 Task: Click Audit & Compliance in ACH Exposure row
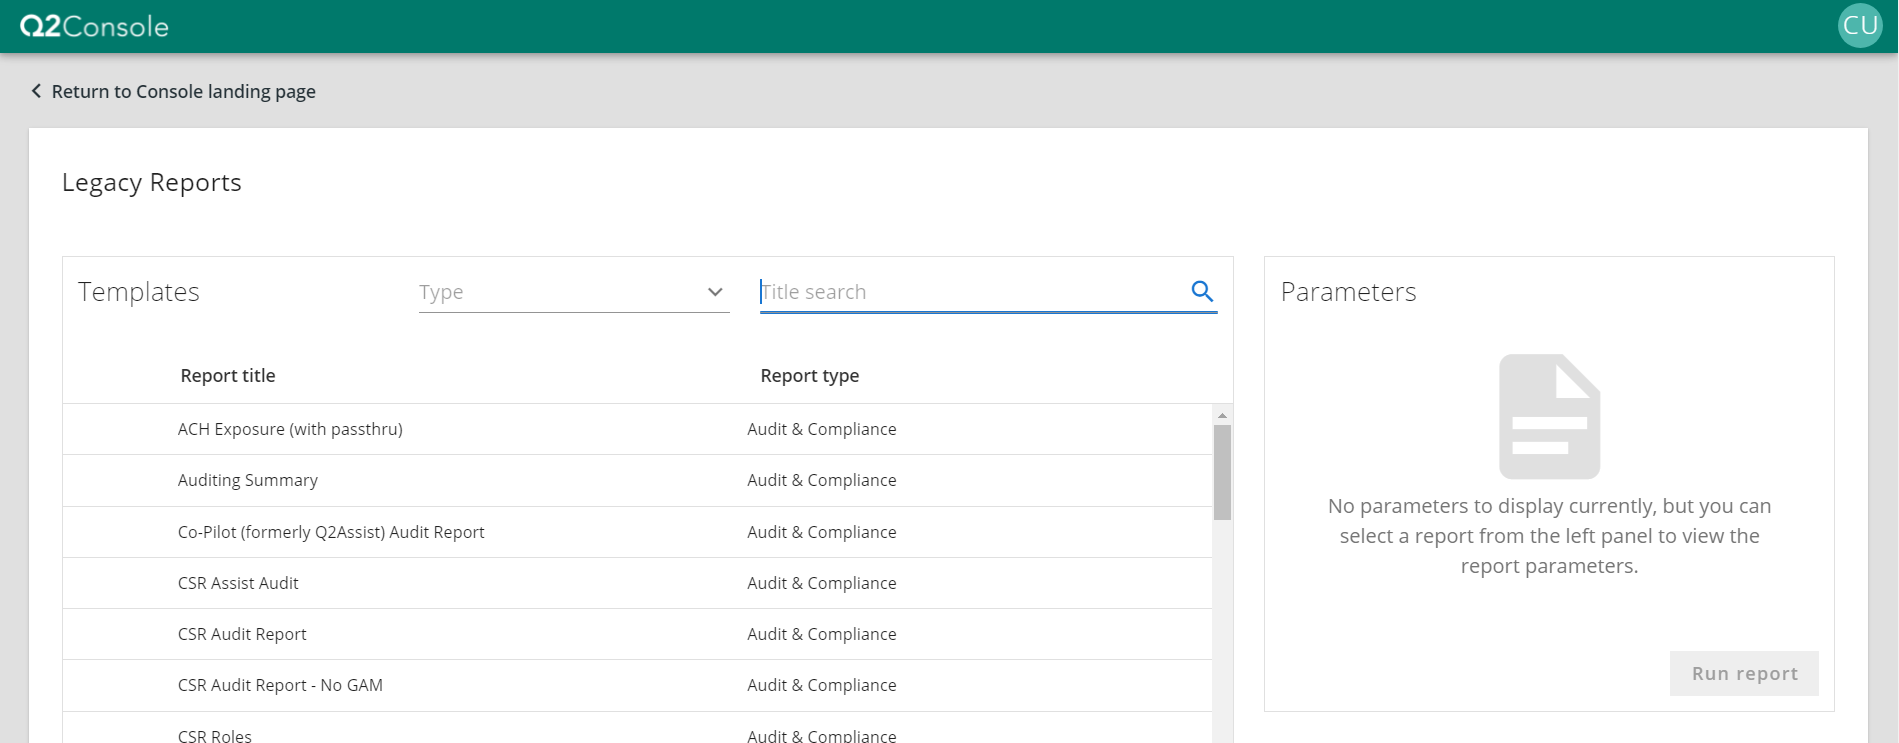coord(822,429)
